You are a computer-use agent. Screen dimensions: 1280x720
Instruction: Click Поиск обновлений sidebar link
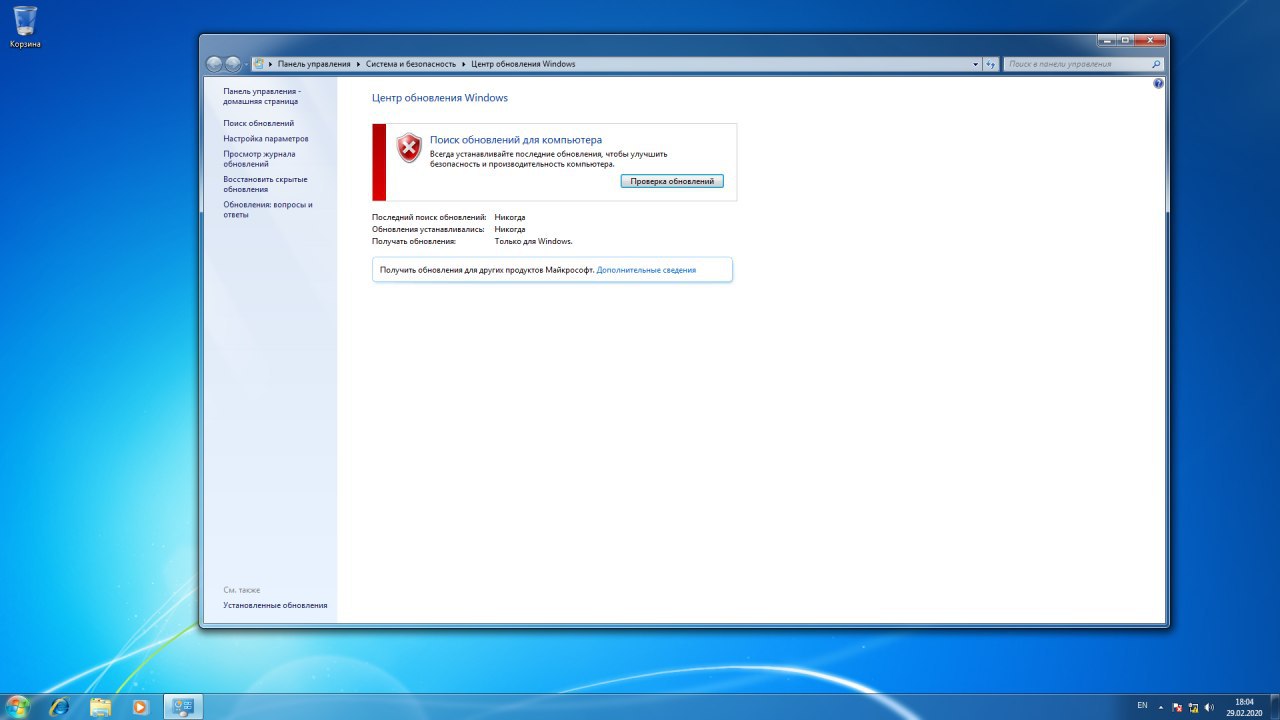pyautogui.click(x=258, y=123)
